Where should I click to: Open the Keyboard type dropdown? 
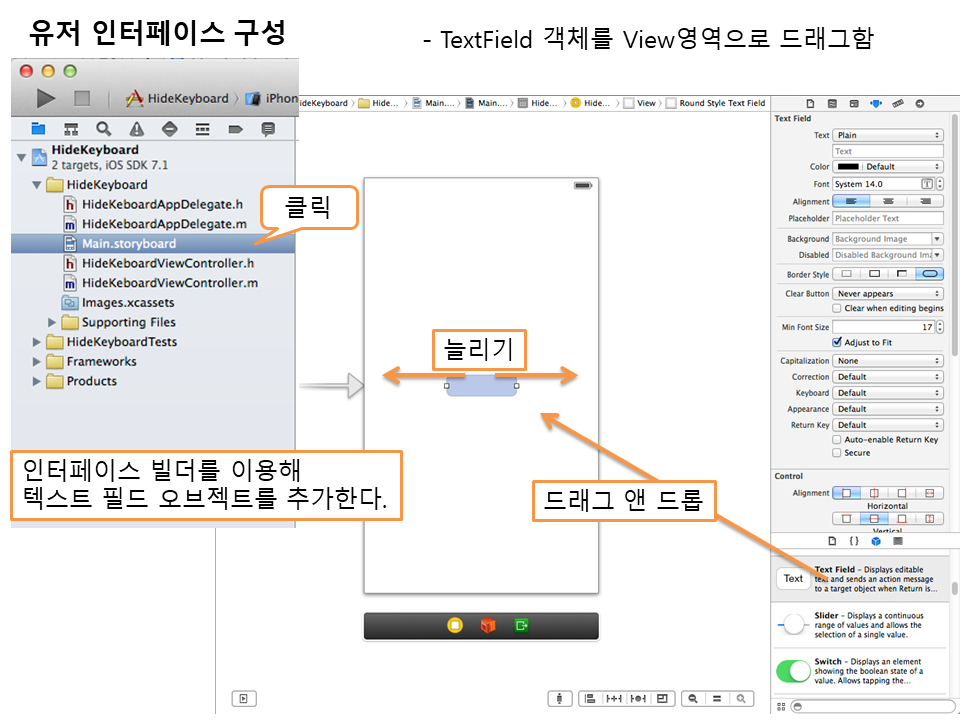(x=888, y=393)
